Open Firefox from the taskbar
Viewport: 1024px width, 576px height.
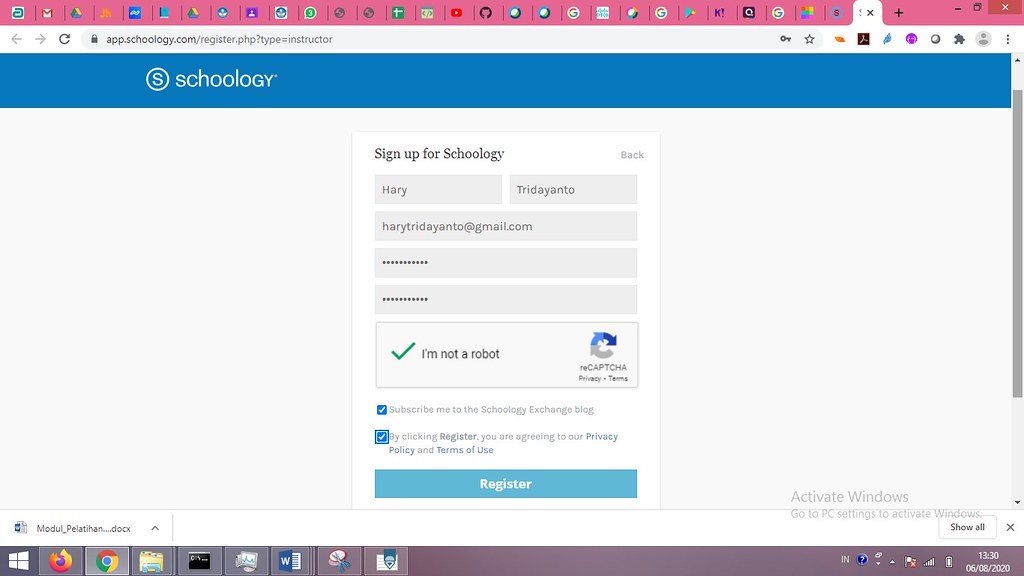point(61,561)
